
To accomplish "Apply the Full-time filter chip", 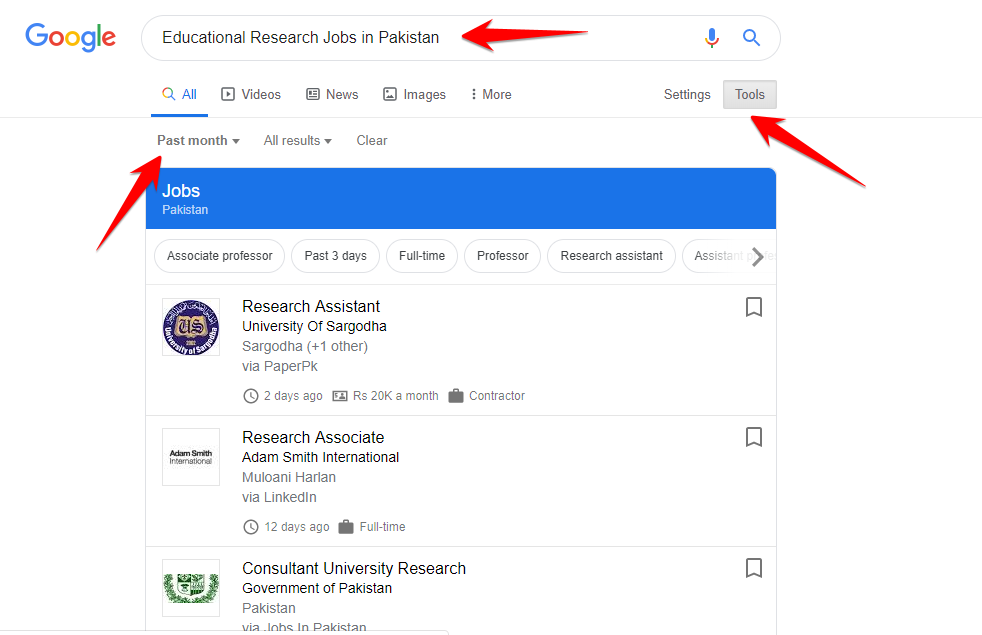I will coord(422,256).
